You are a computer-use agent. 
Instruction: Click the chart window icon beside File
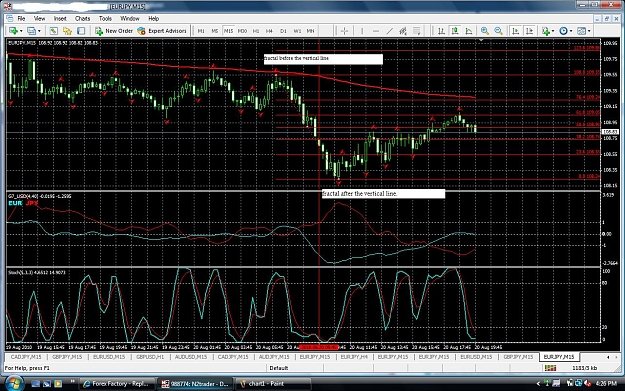(x=10, y=18)
